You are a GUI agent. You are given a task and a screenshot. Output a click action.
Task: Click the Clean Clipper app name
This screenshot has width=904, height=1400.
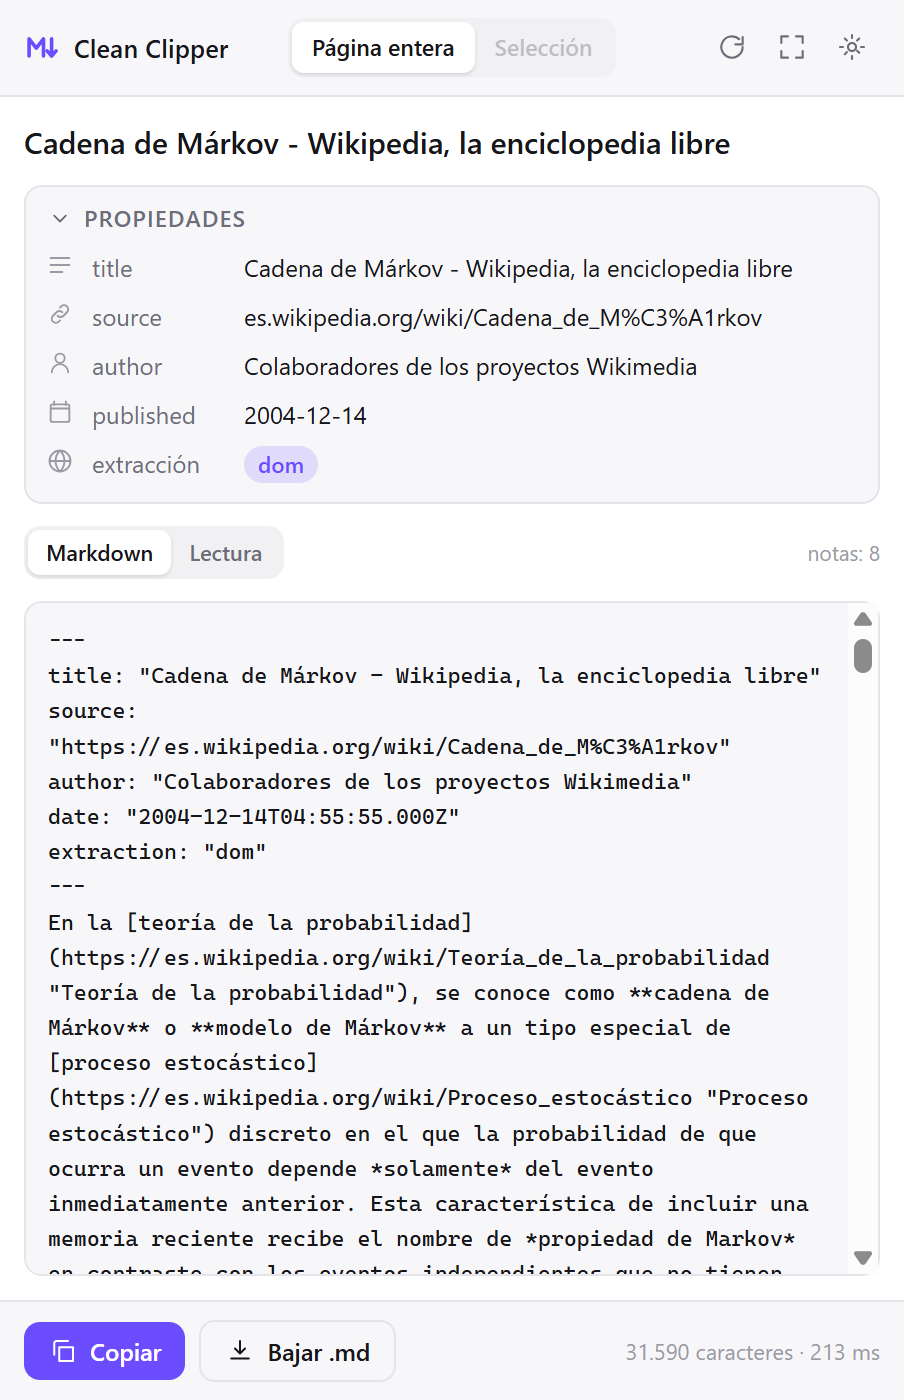tap(151, 49)
